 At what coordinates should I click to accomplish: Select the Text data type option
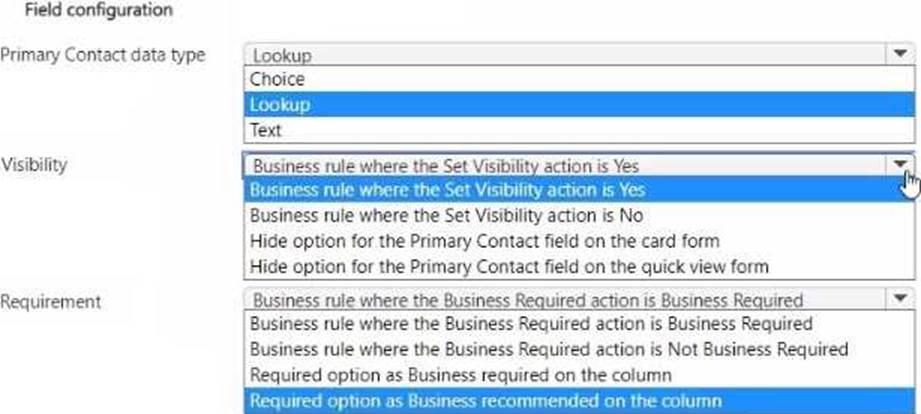click(266, 130)
